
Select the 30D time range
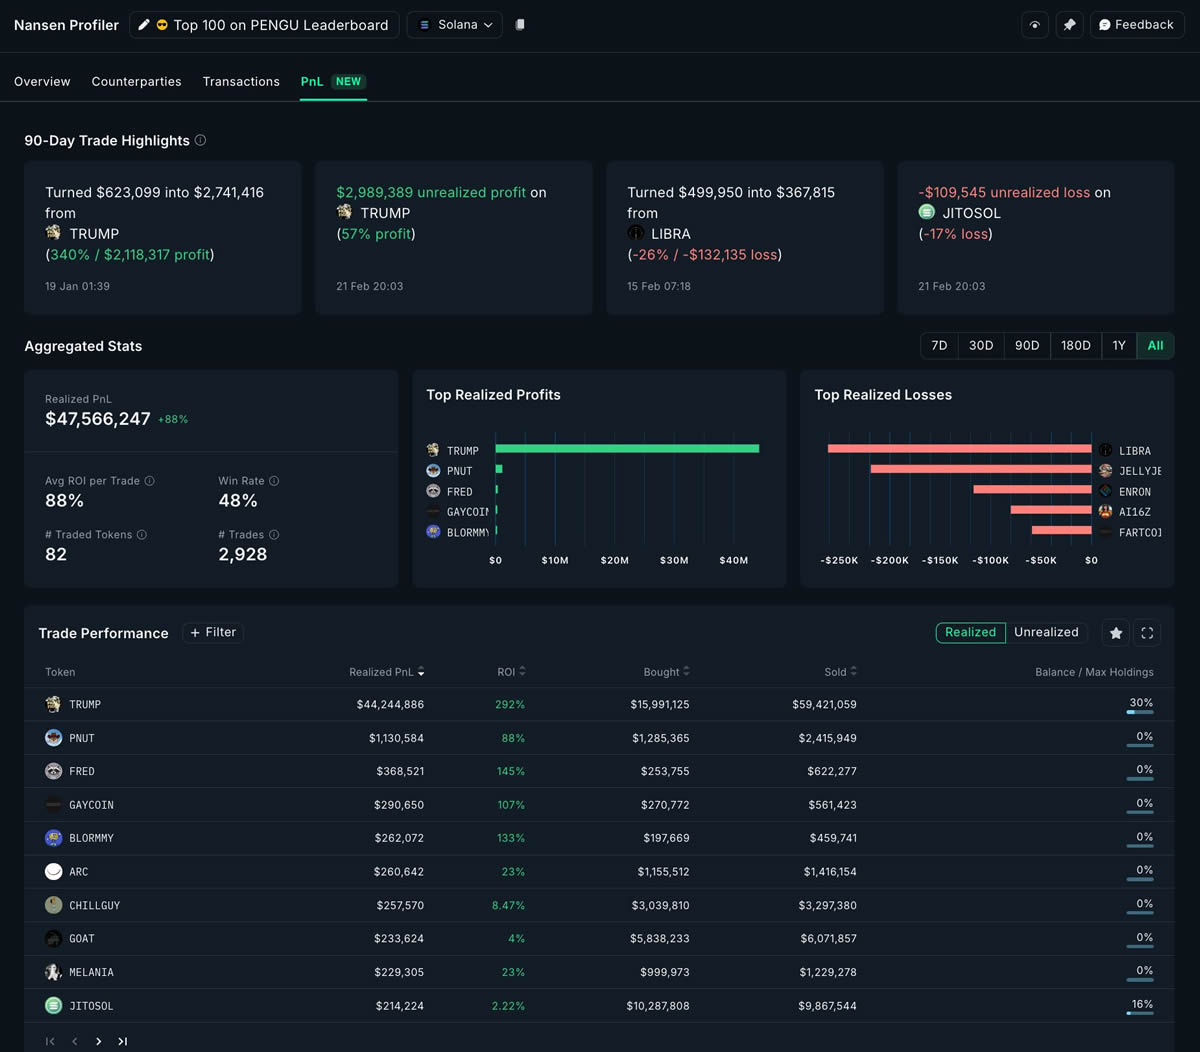click(981, 346)
